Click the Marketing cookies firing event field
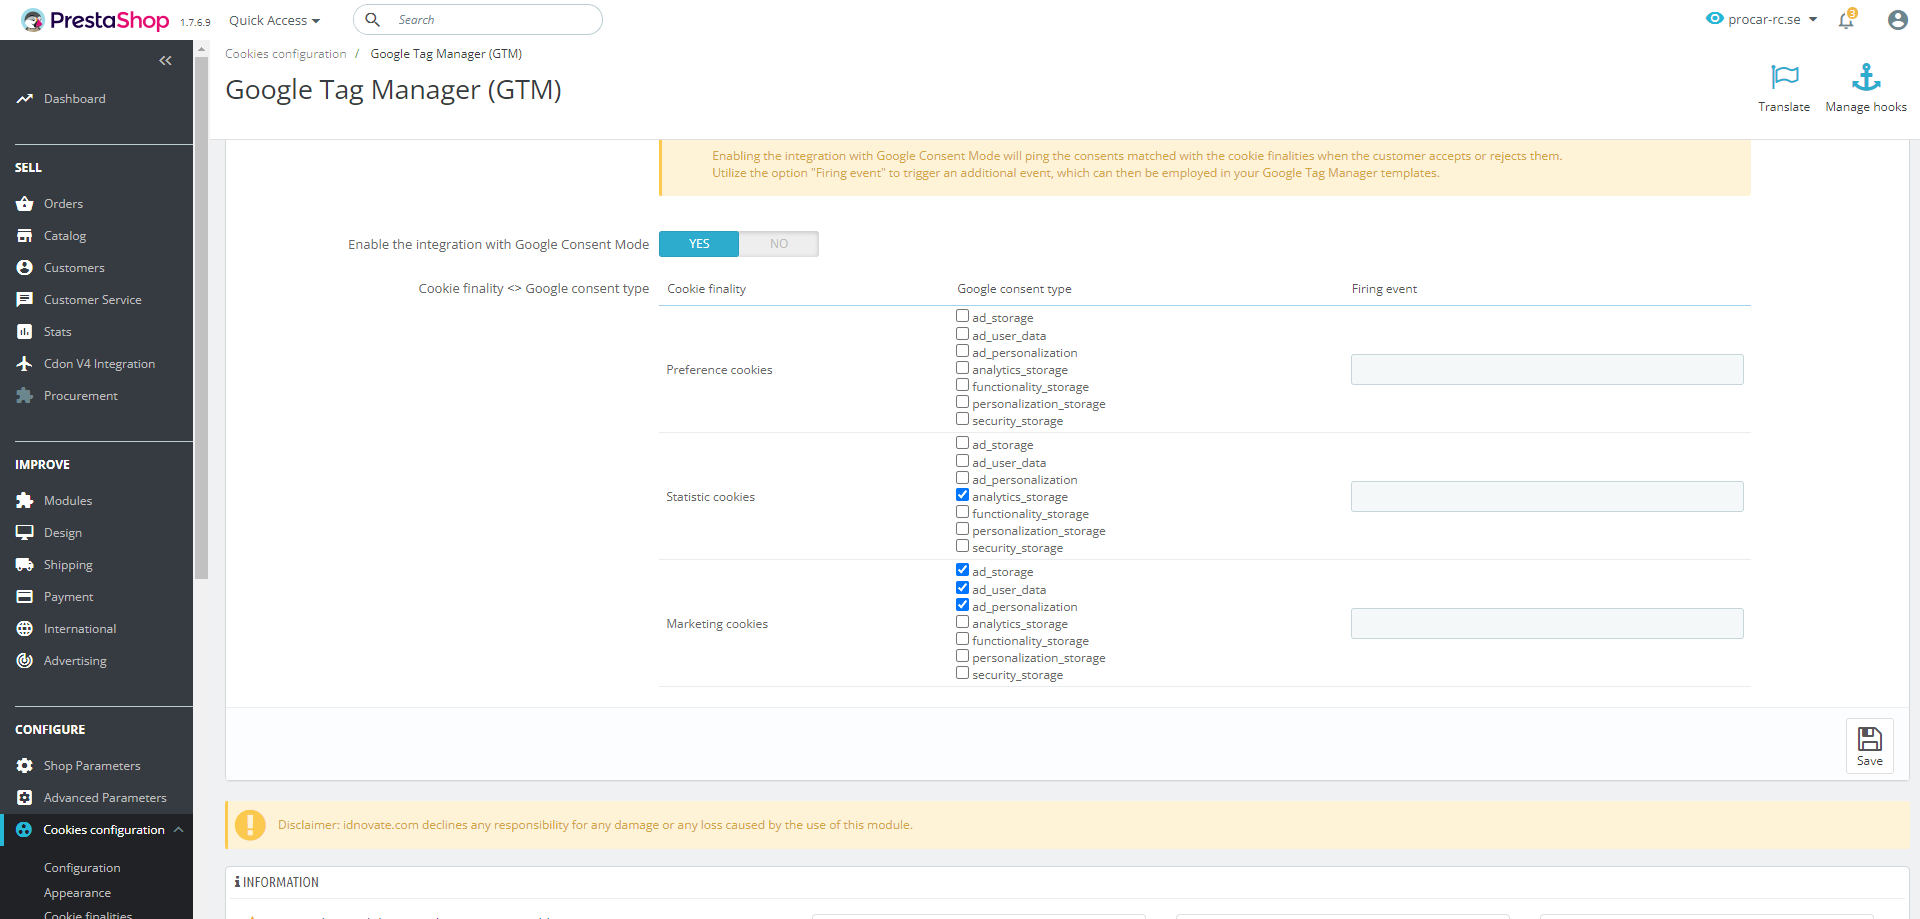 tap(1547, 624)
